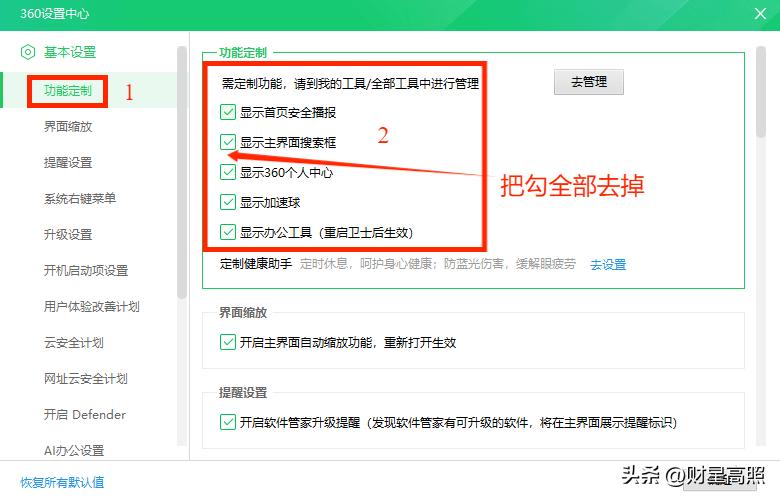Image resolution: width=780 pixels, height=500 pixels.
Task: Open 提醒设置 sidebar item
Action: point(68,163)
